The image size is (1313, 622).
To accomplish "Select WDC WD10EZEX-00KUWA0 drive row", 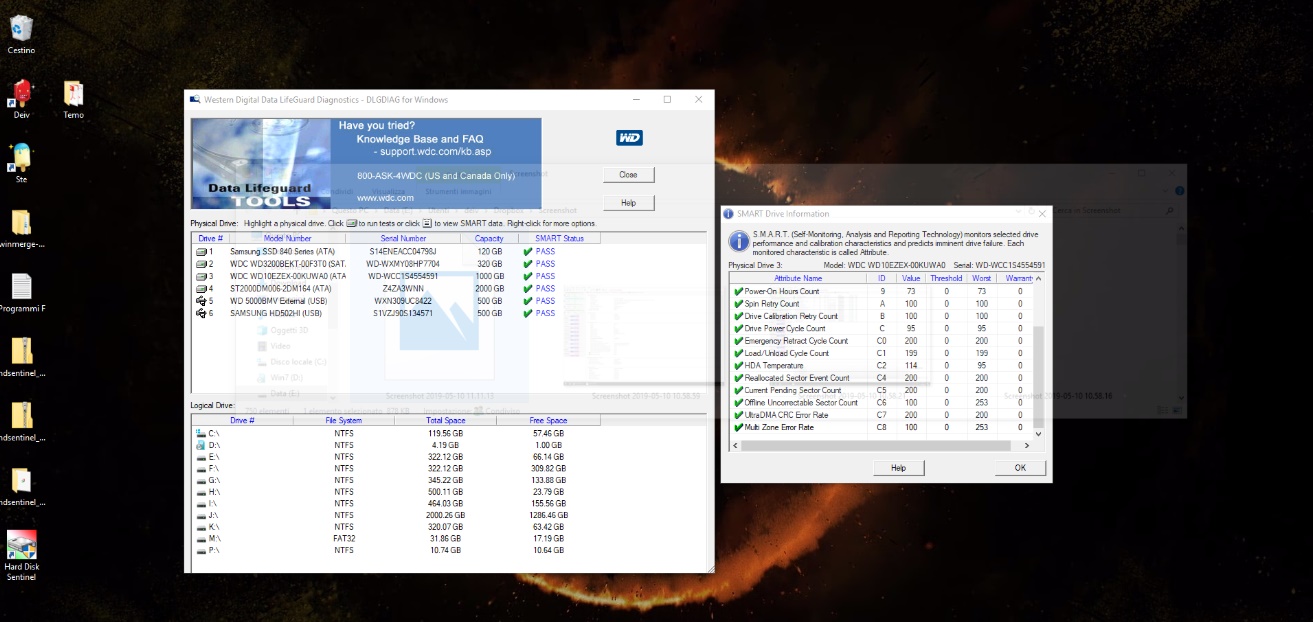I will [397, 276].
